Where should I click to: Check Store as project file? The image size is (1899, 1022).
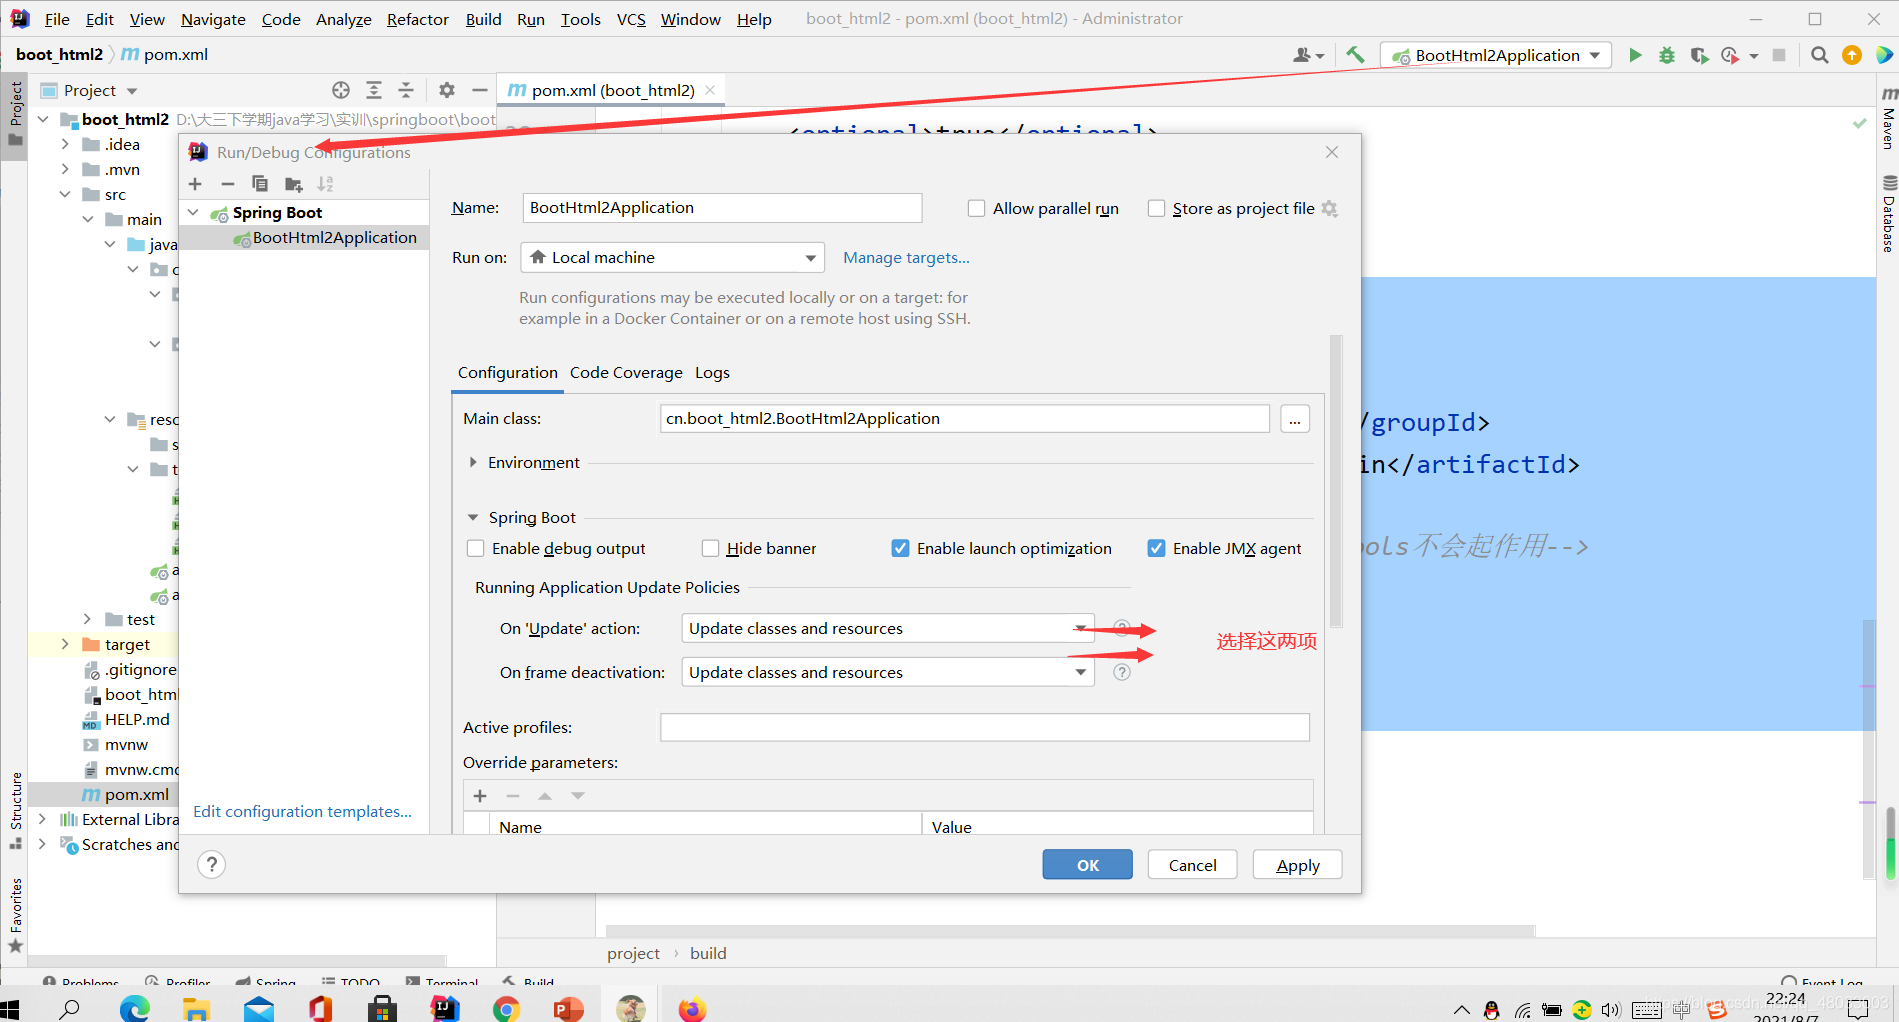point(1156,208)
